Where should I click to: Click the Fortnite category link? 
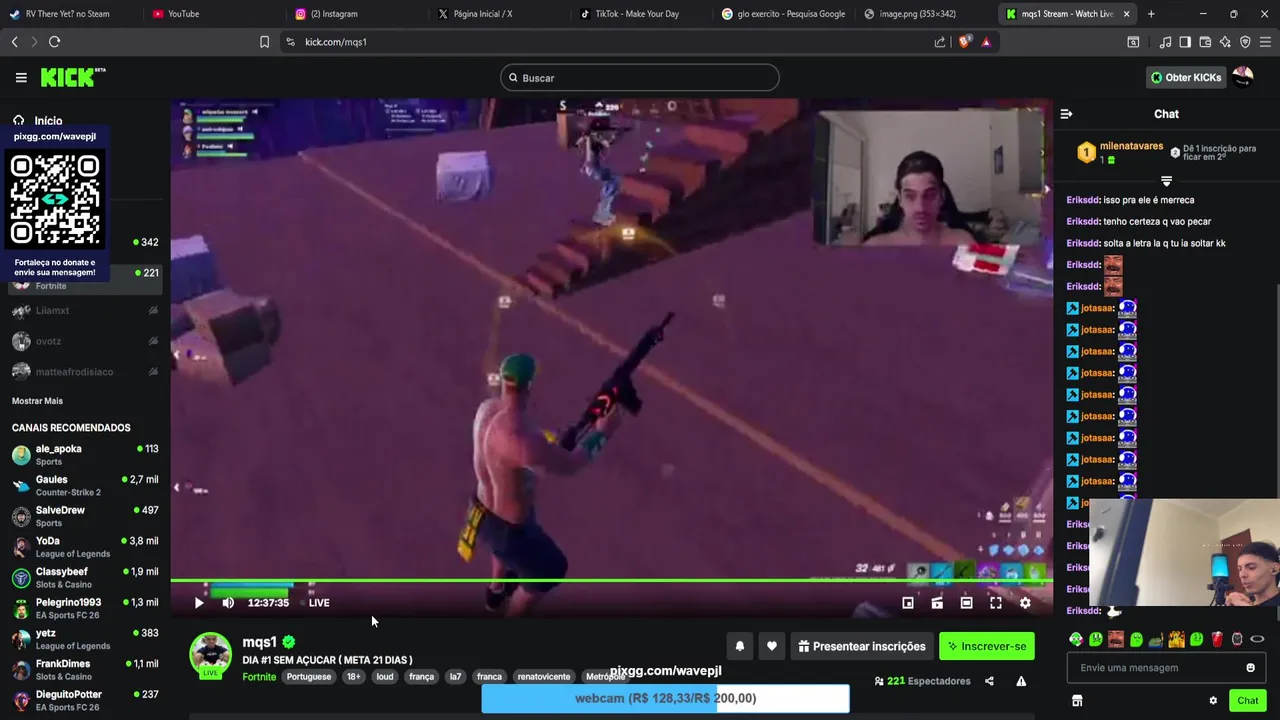tap(259, 677)
